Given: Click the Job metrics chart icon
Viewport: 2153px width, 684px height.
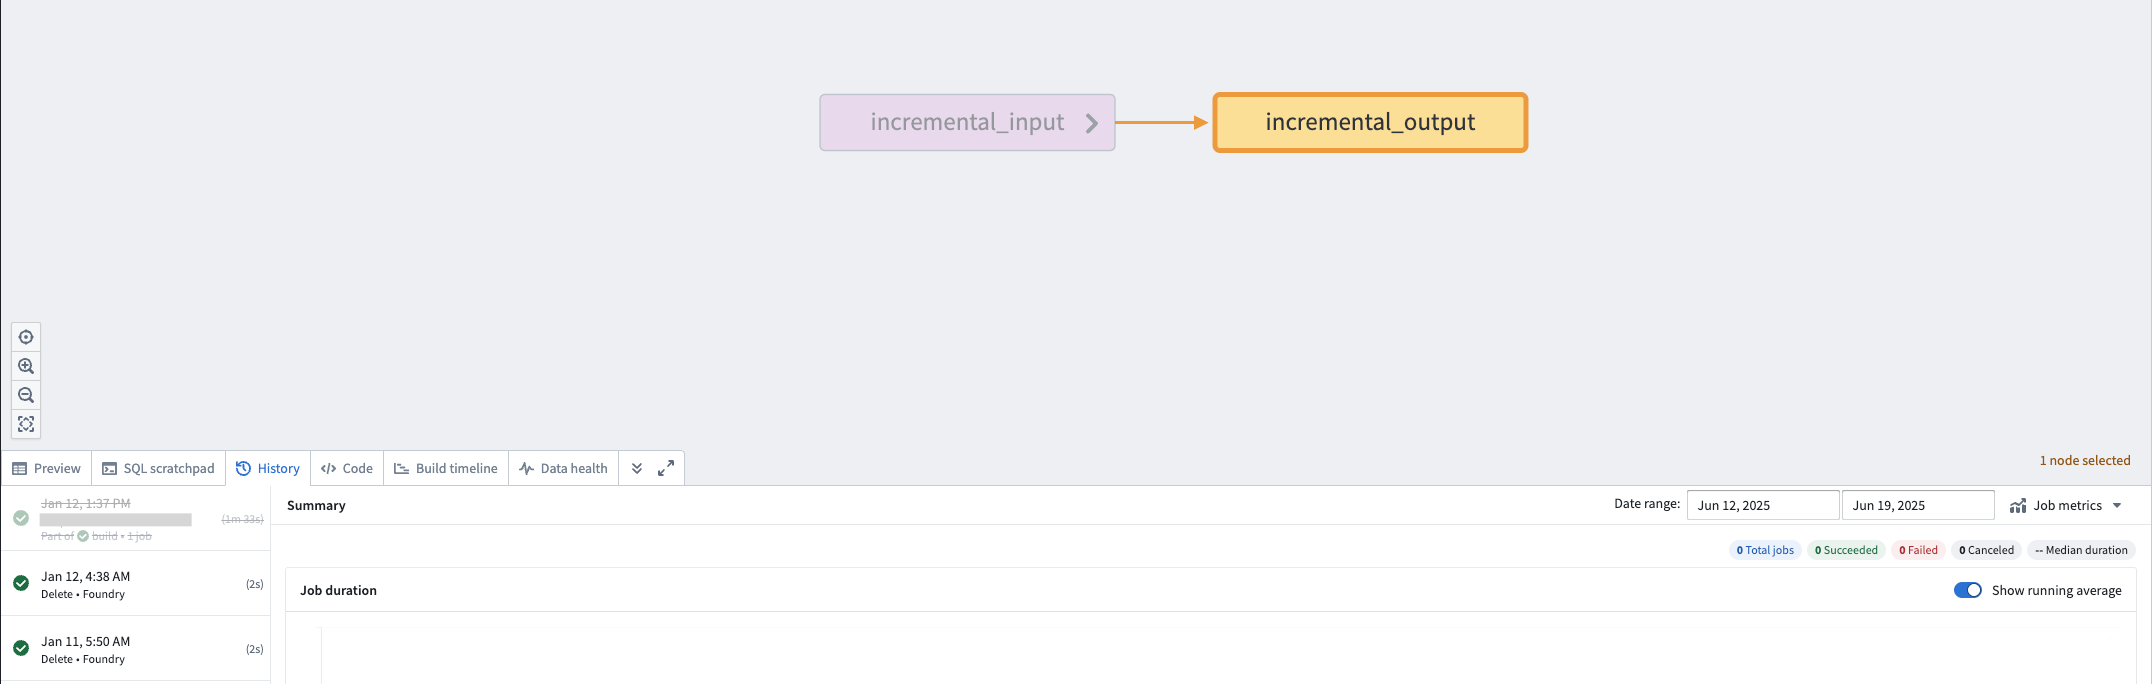Looking at the screenshot, I should pos(2018,506).
